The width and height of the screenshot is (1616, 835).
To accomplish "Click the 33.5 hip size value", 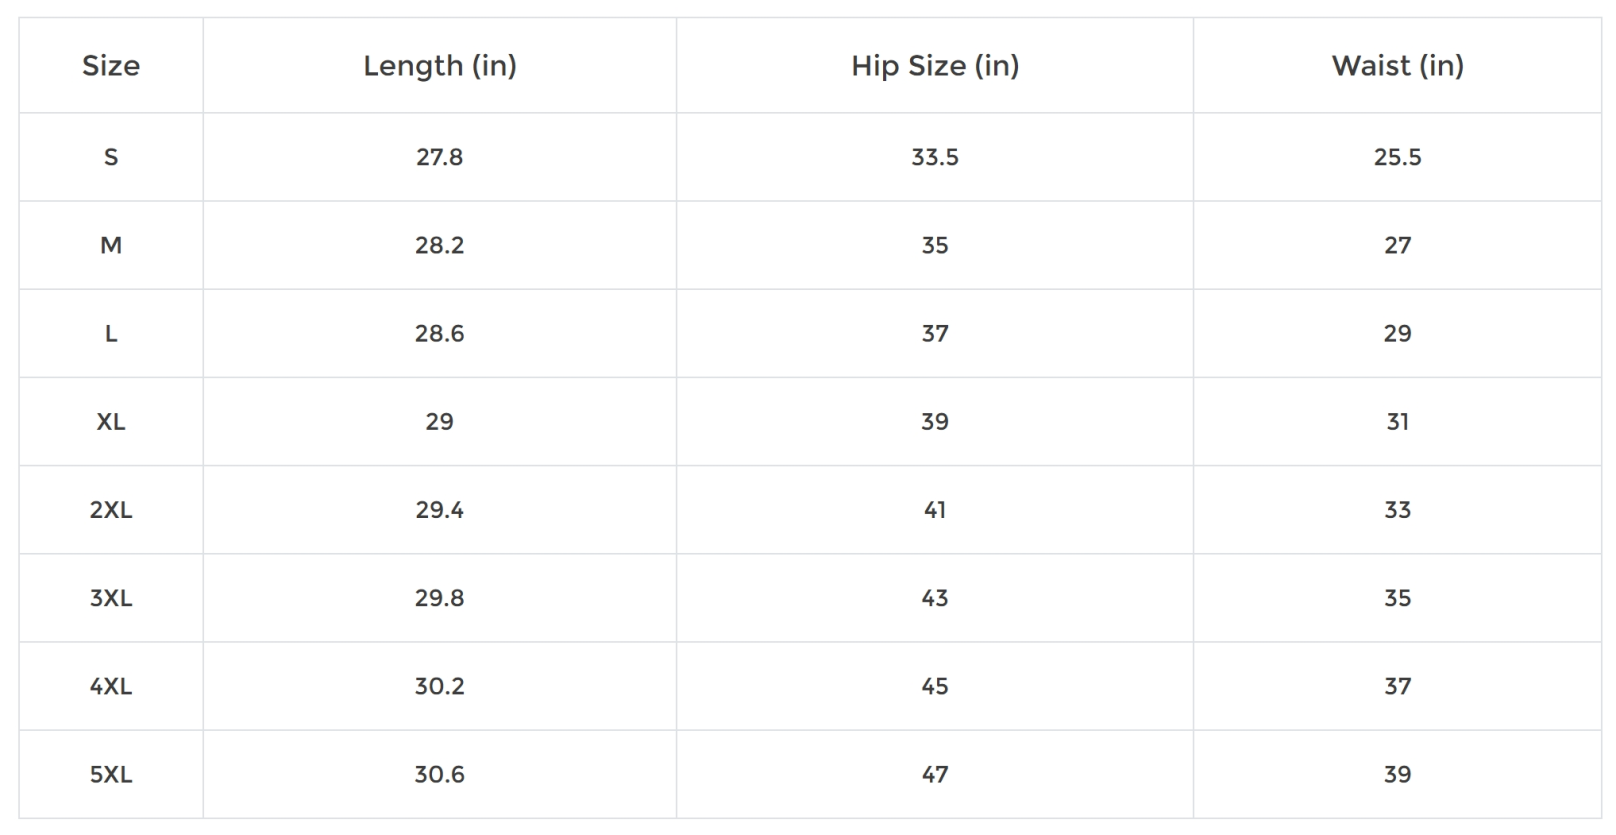I will pyautogui.click(x=935, y=157).
